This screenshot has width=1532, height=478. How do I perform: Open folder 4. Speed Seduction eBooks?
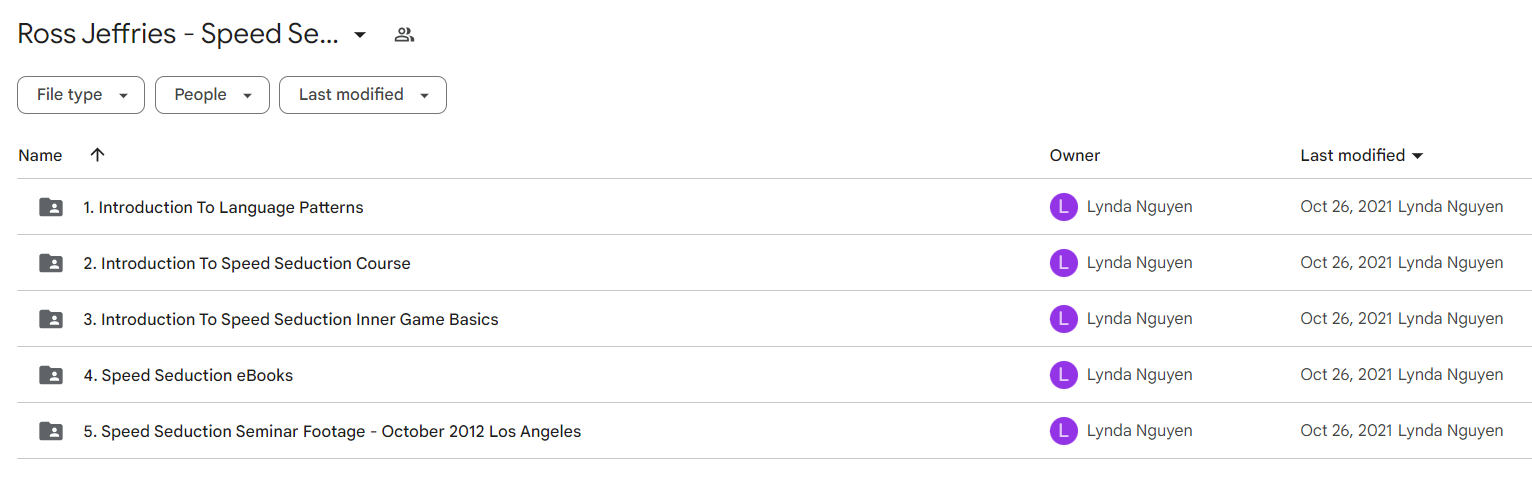click(188, 376)
